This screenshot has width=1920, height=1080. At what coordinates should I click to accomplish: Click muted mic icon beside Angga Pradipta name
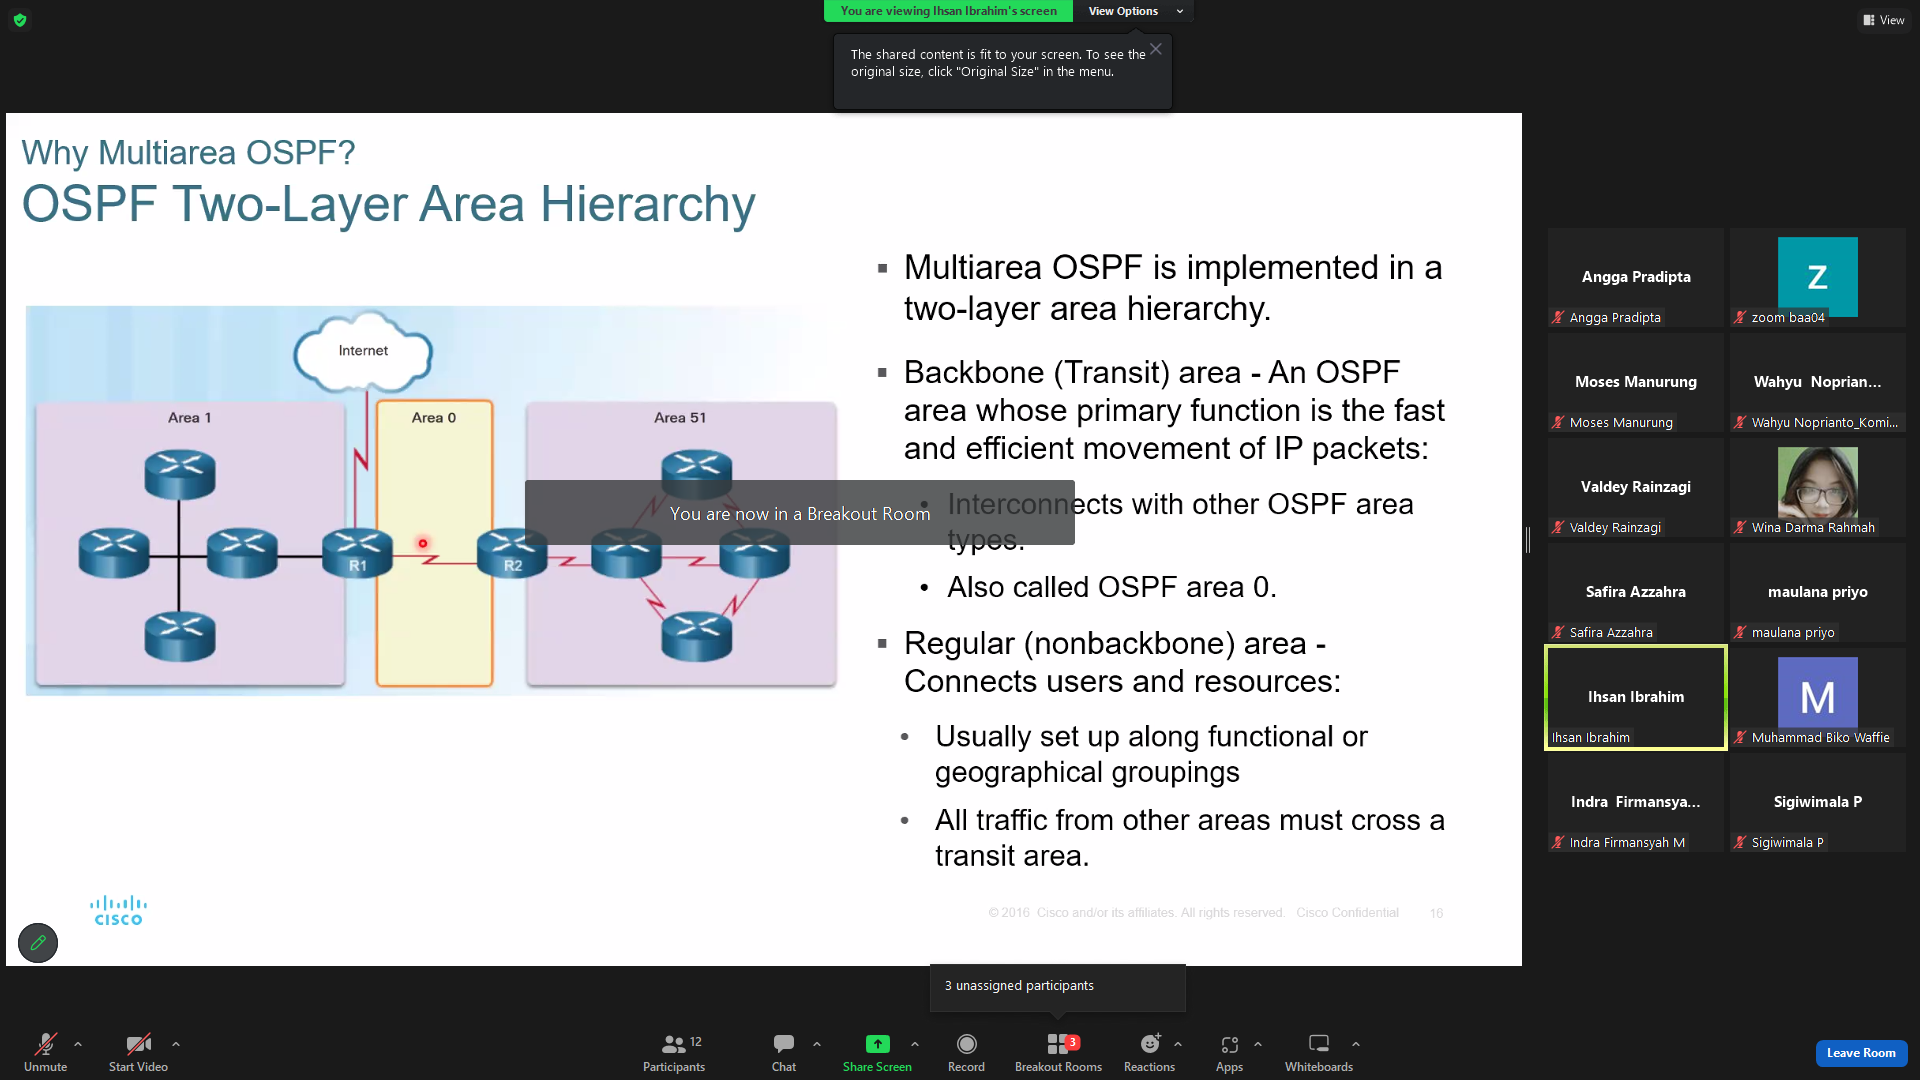coord(1558,317)
